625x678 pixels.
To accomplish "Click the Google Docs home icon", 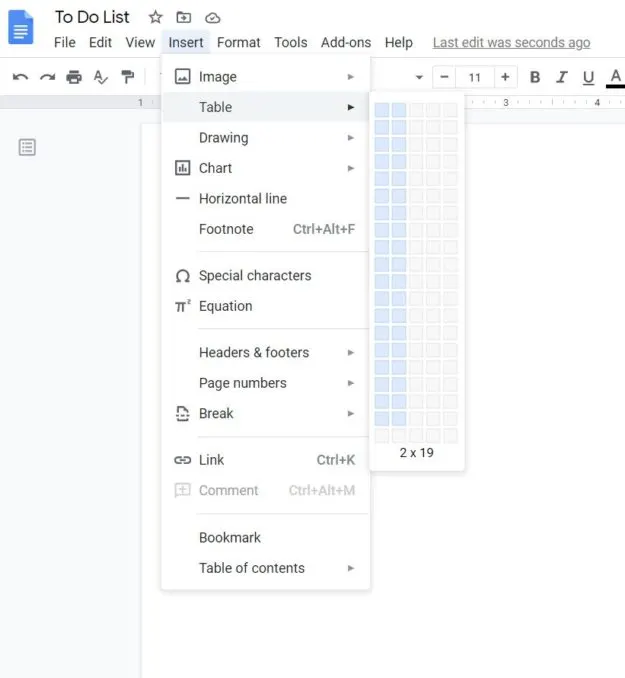I will (x=21, y=28).
